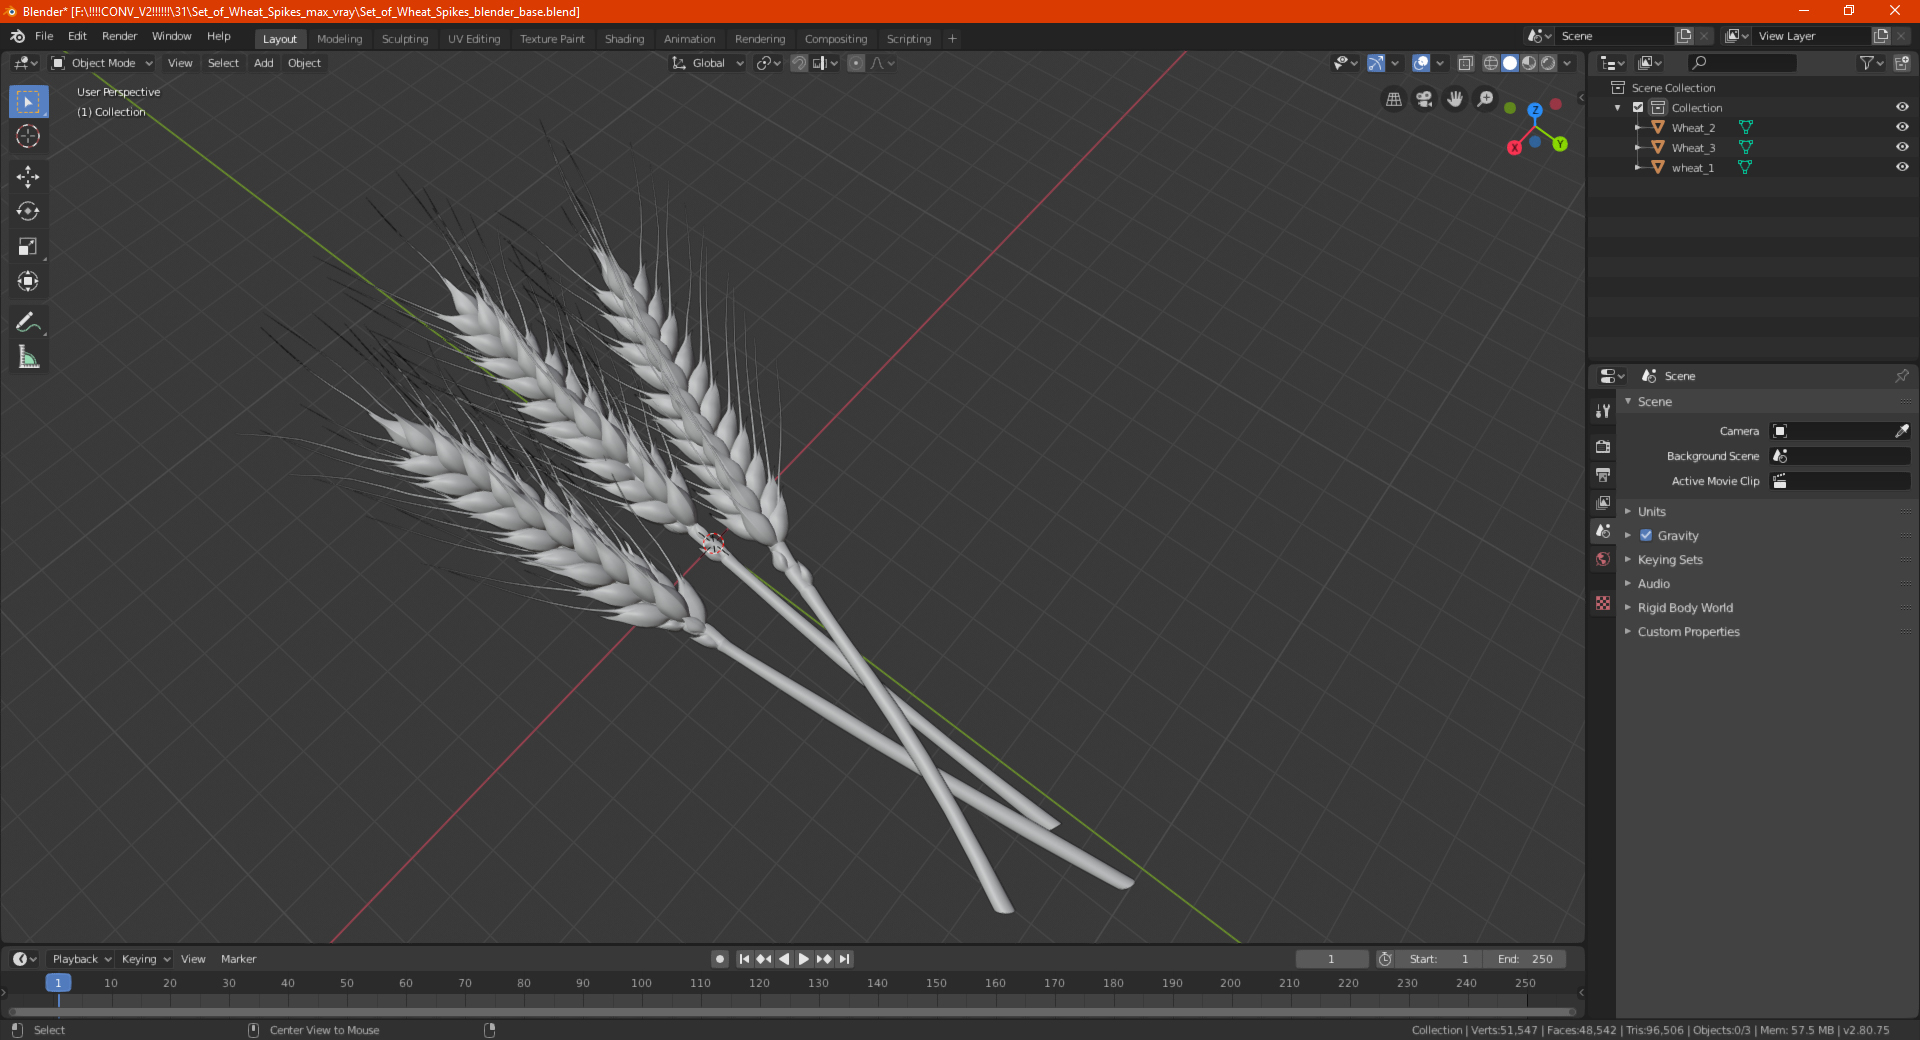Play the animation forward
The image size is (1920, 1040).
coord(804,959)
